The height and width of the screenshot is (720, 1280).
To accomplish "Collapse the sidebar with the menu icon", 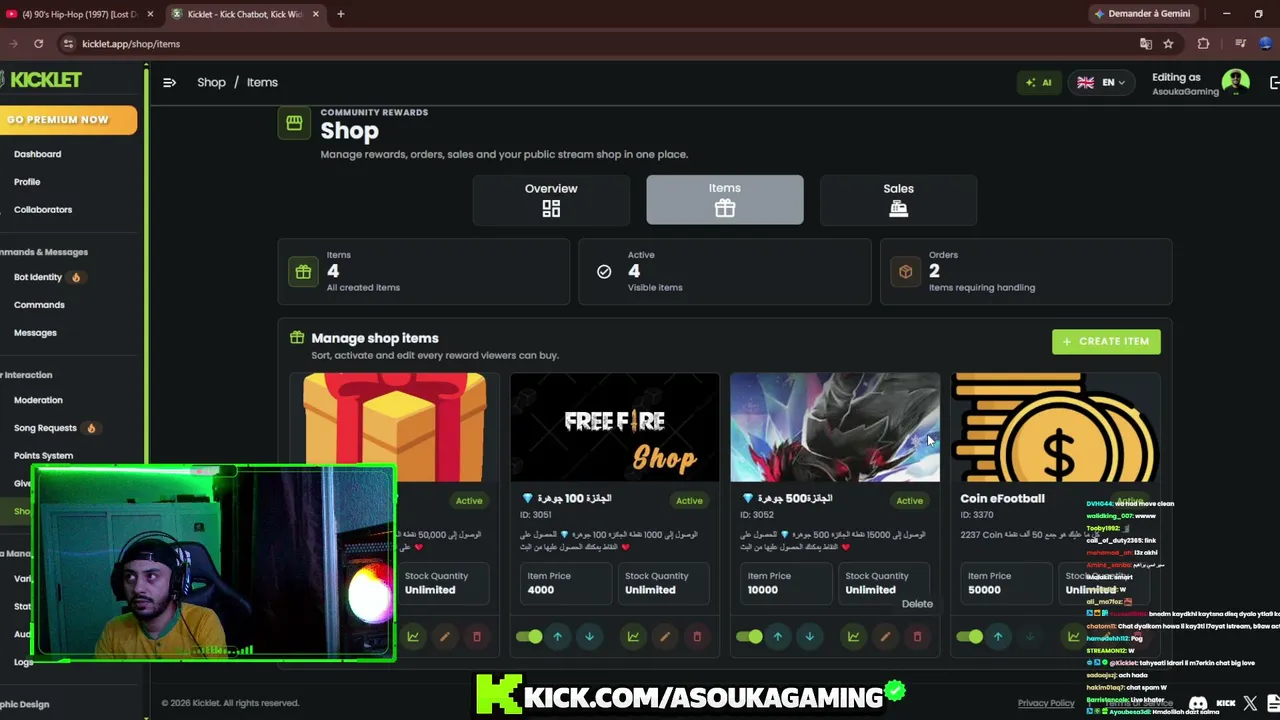I will [x=169, y=82].
